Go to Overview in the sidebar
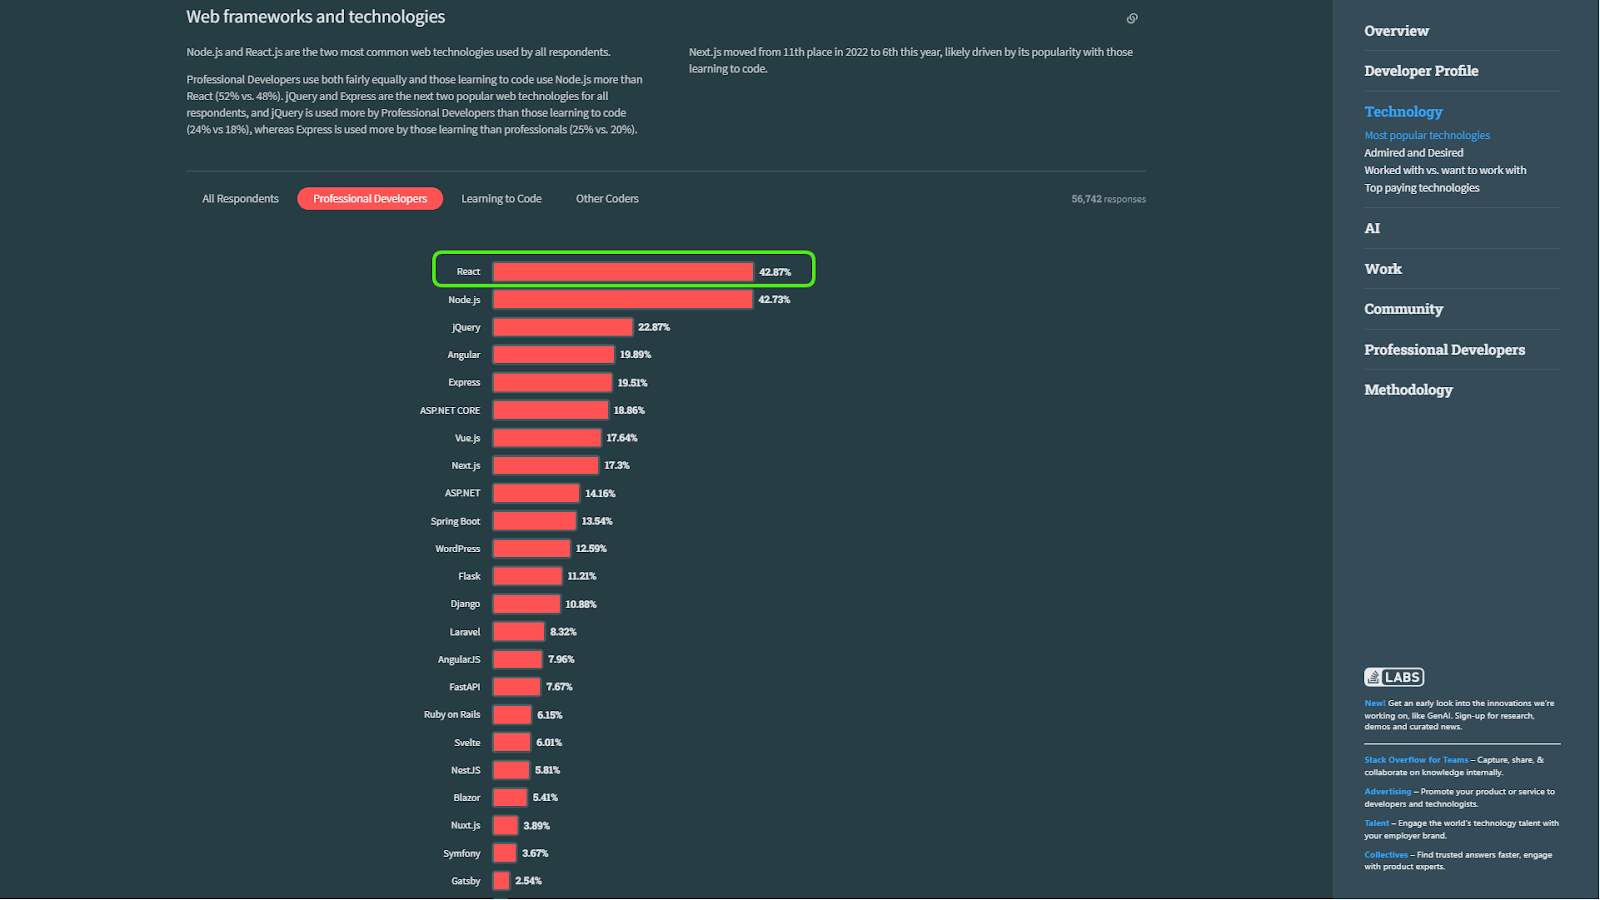 point(1396,31)
